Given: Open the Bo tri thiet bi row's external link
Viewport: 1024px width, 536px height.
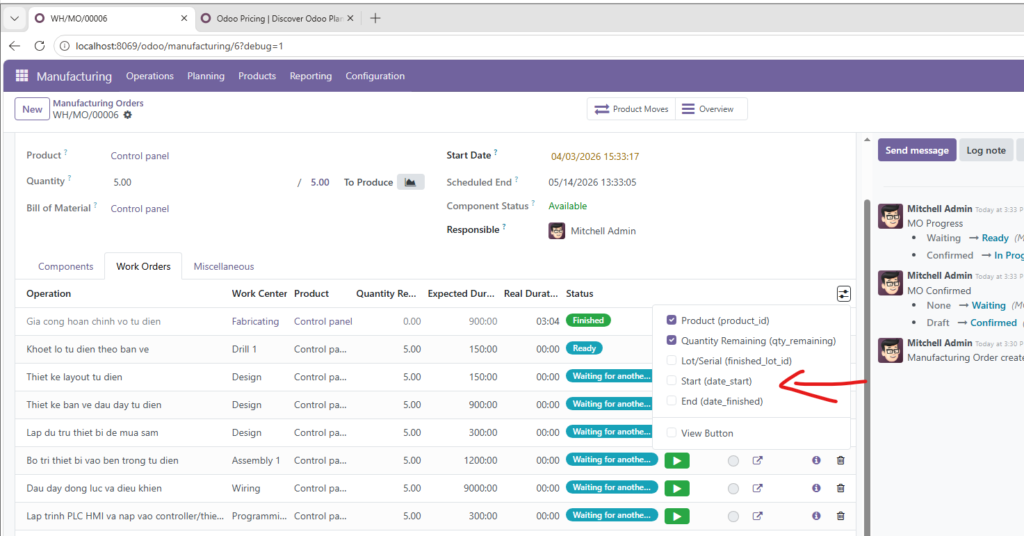Looking at the screenshot, I should point(758,461).
